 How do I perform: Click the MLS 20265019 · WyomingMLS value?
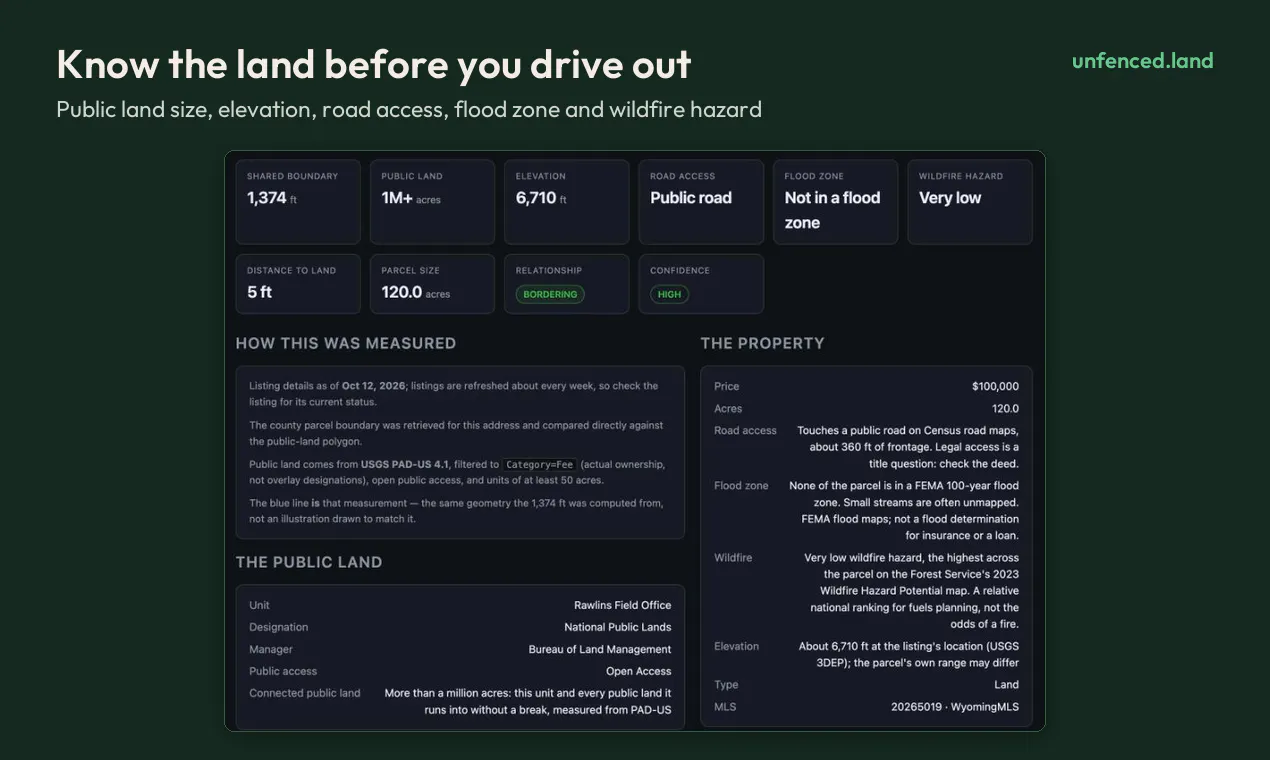click(x=955, y=707)
